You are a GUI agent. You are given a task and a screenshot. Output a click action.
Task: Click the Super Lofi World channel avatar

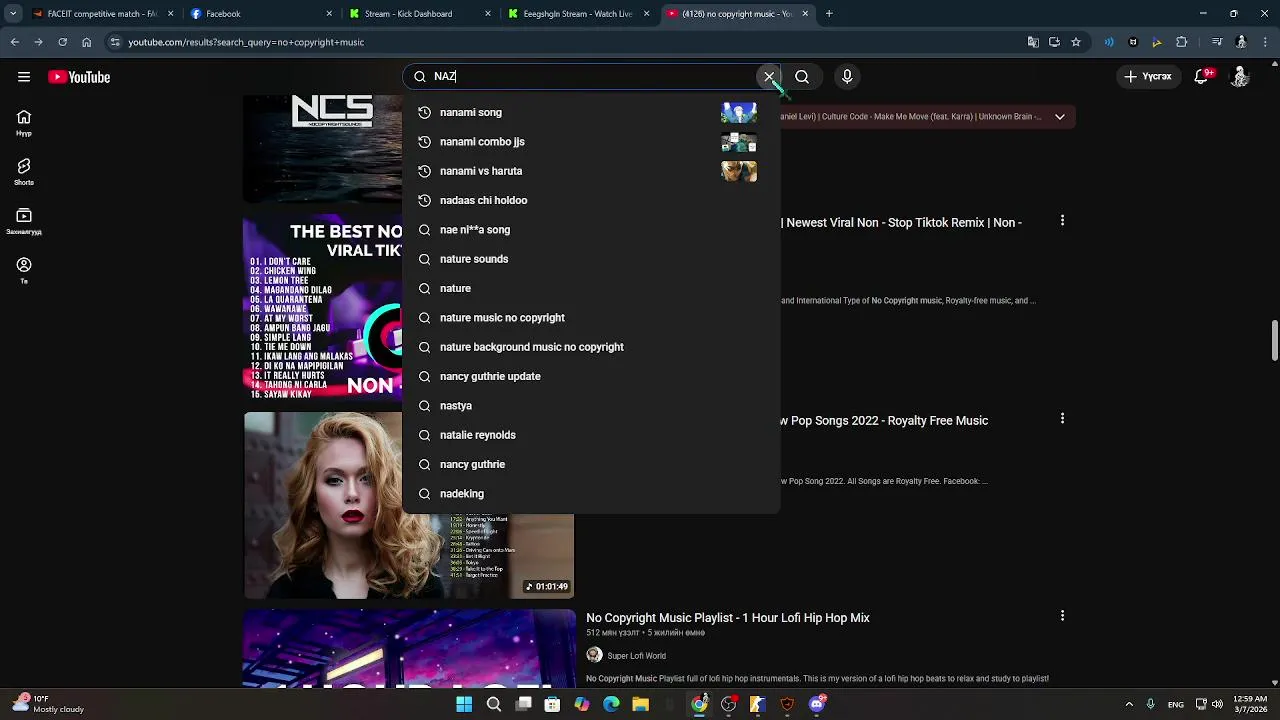594,655
